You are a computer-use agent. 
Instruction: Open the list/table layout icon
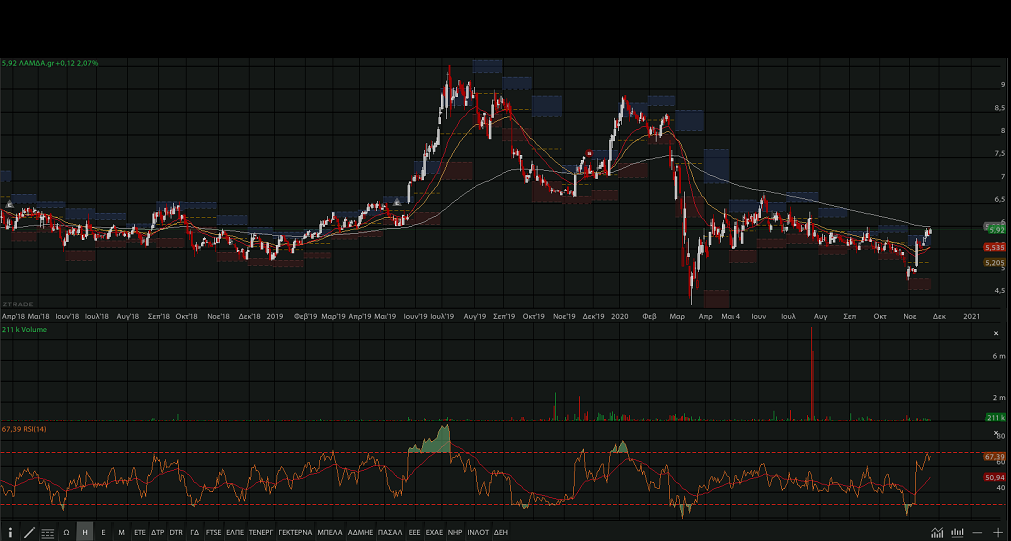click(48, 532)
